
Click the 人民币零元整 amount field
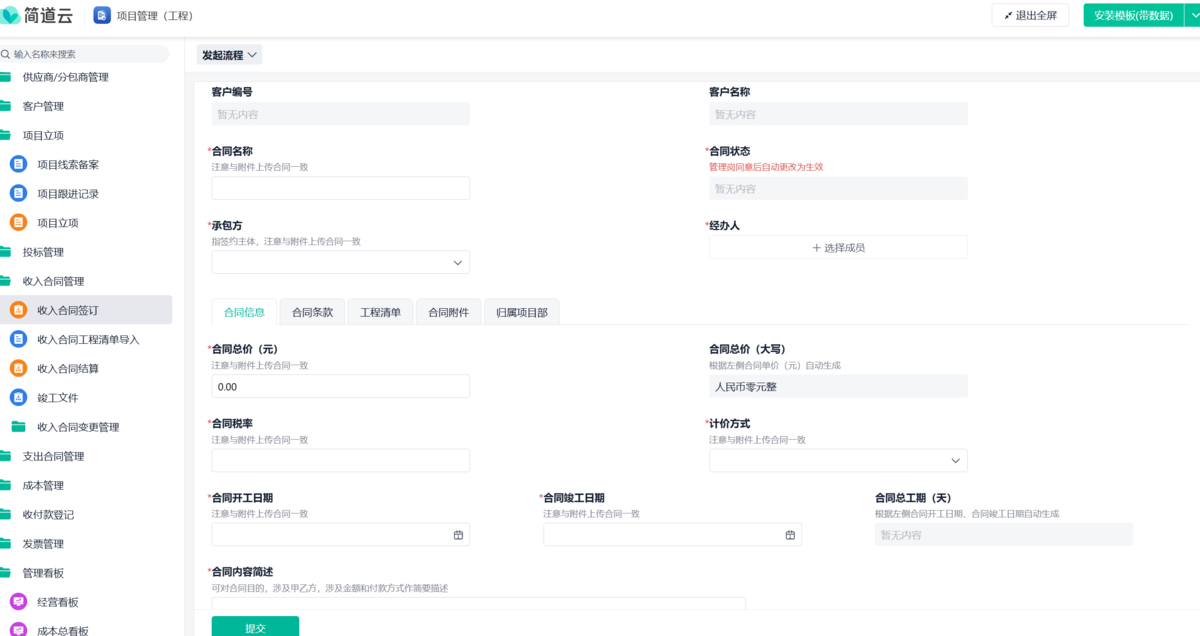tap(838, 386)
